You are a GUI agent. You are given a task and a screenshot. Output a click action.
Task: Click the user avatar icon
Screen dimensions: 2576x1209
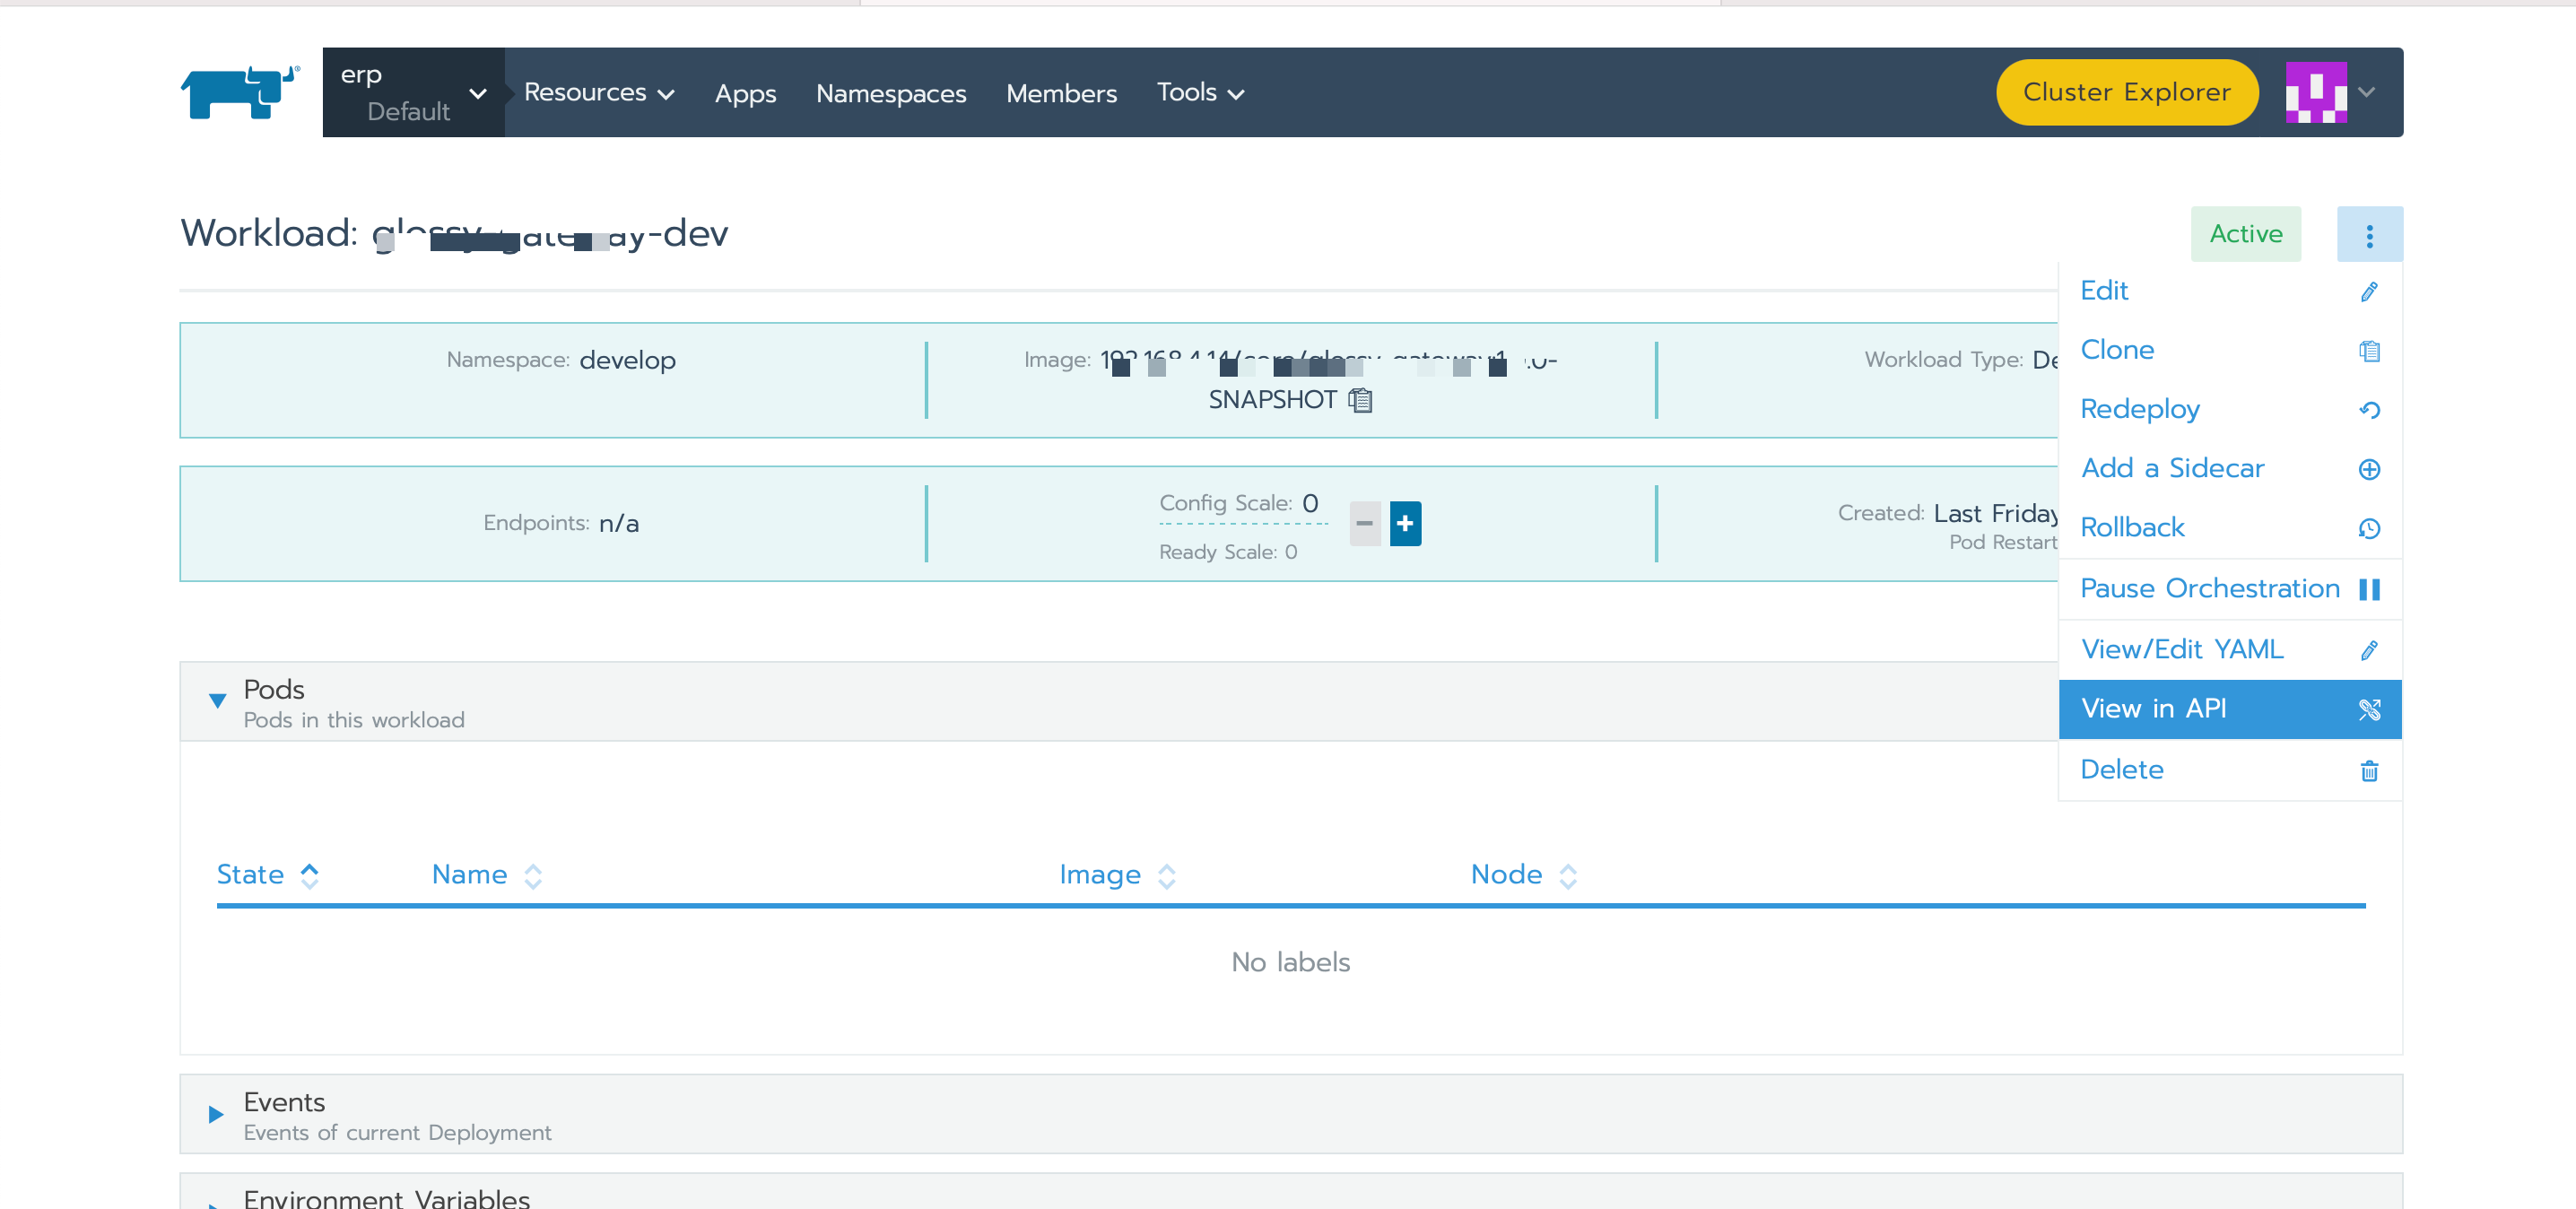coord(2315,92)
